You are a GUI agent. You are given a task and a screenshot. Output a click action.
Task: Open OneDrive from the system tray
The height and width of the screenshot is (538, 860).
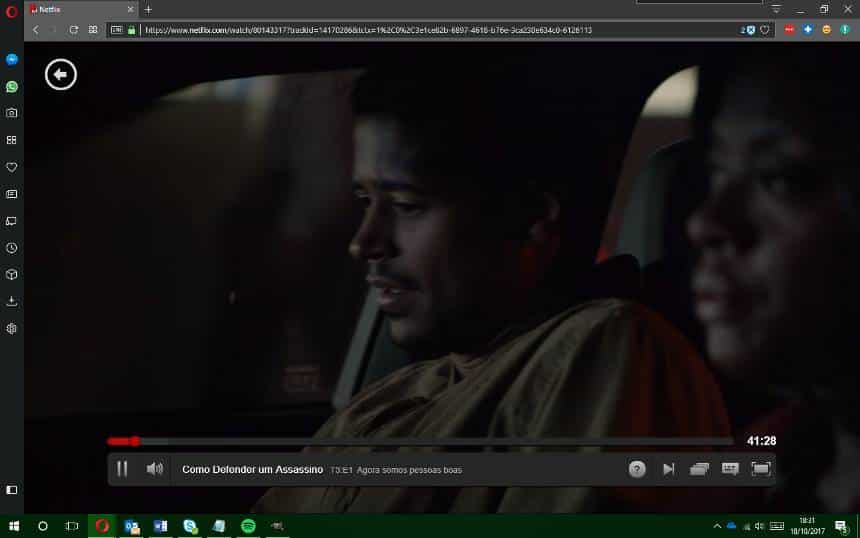(731, 526)
